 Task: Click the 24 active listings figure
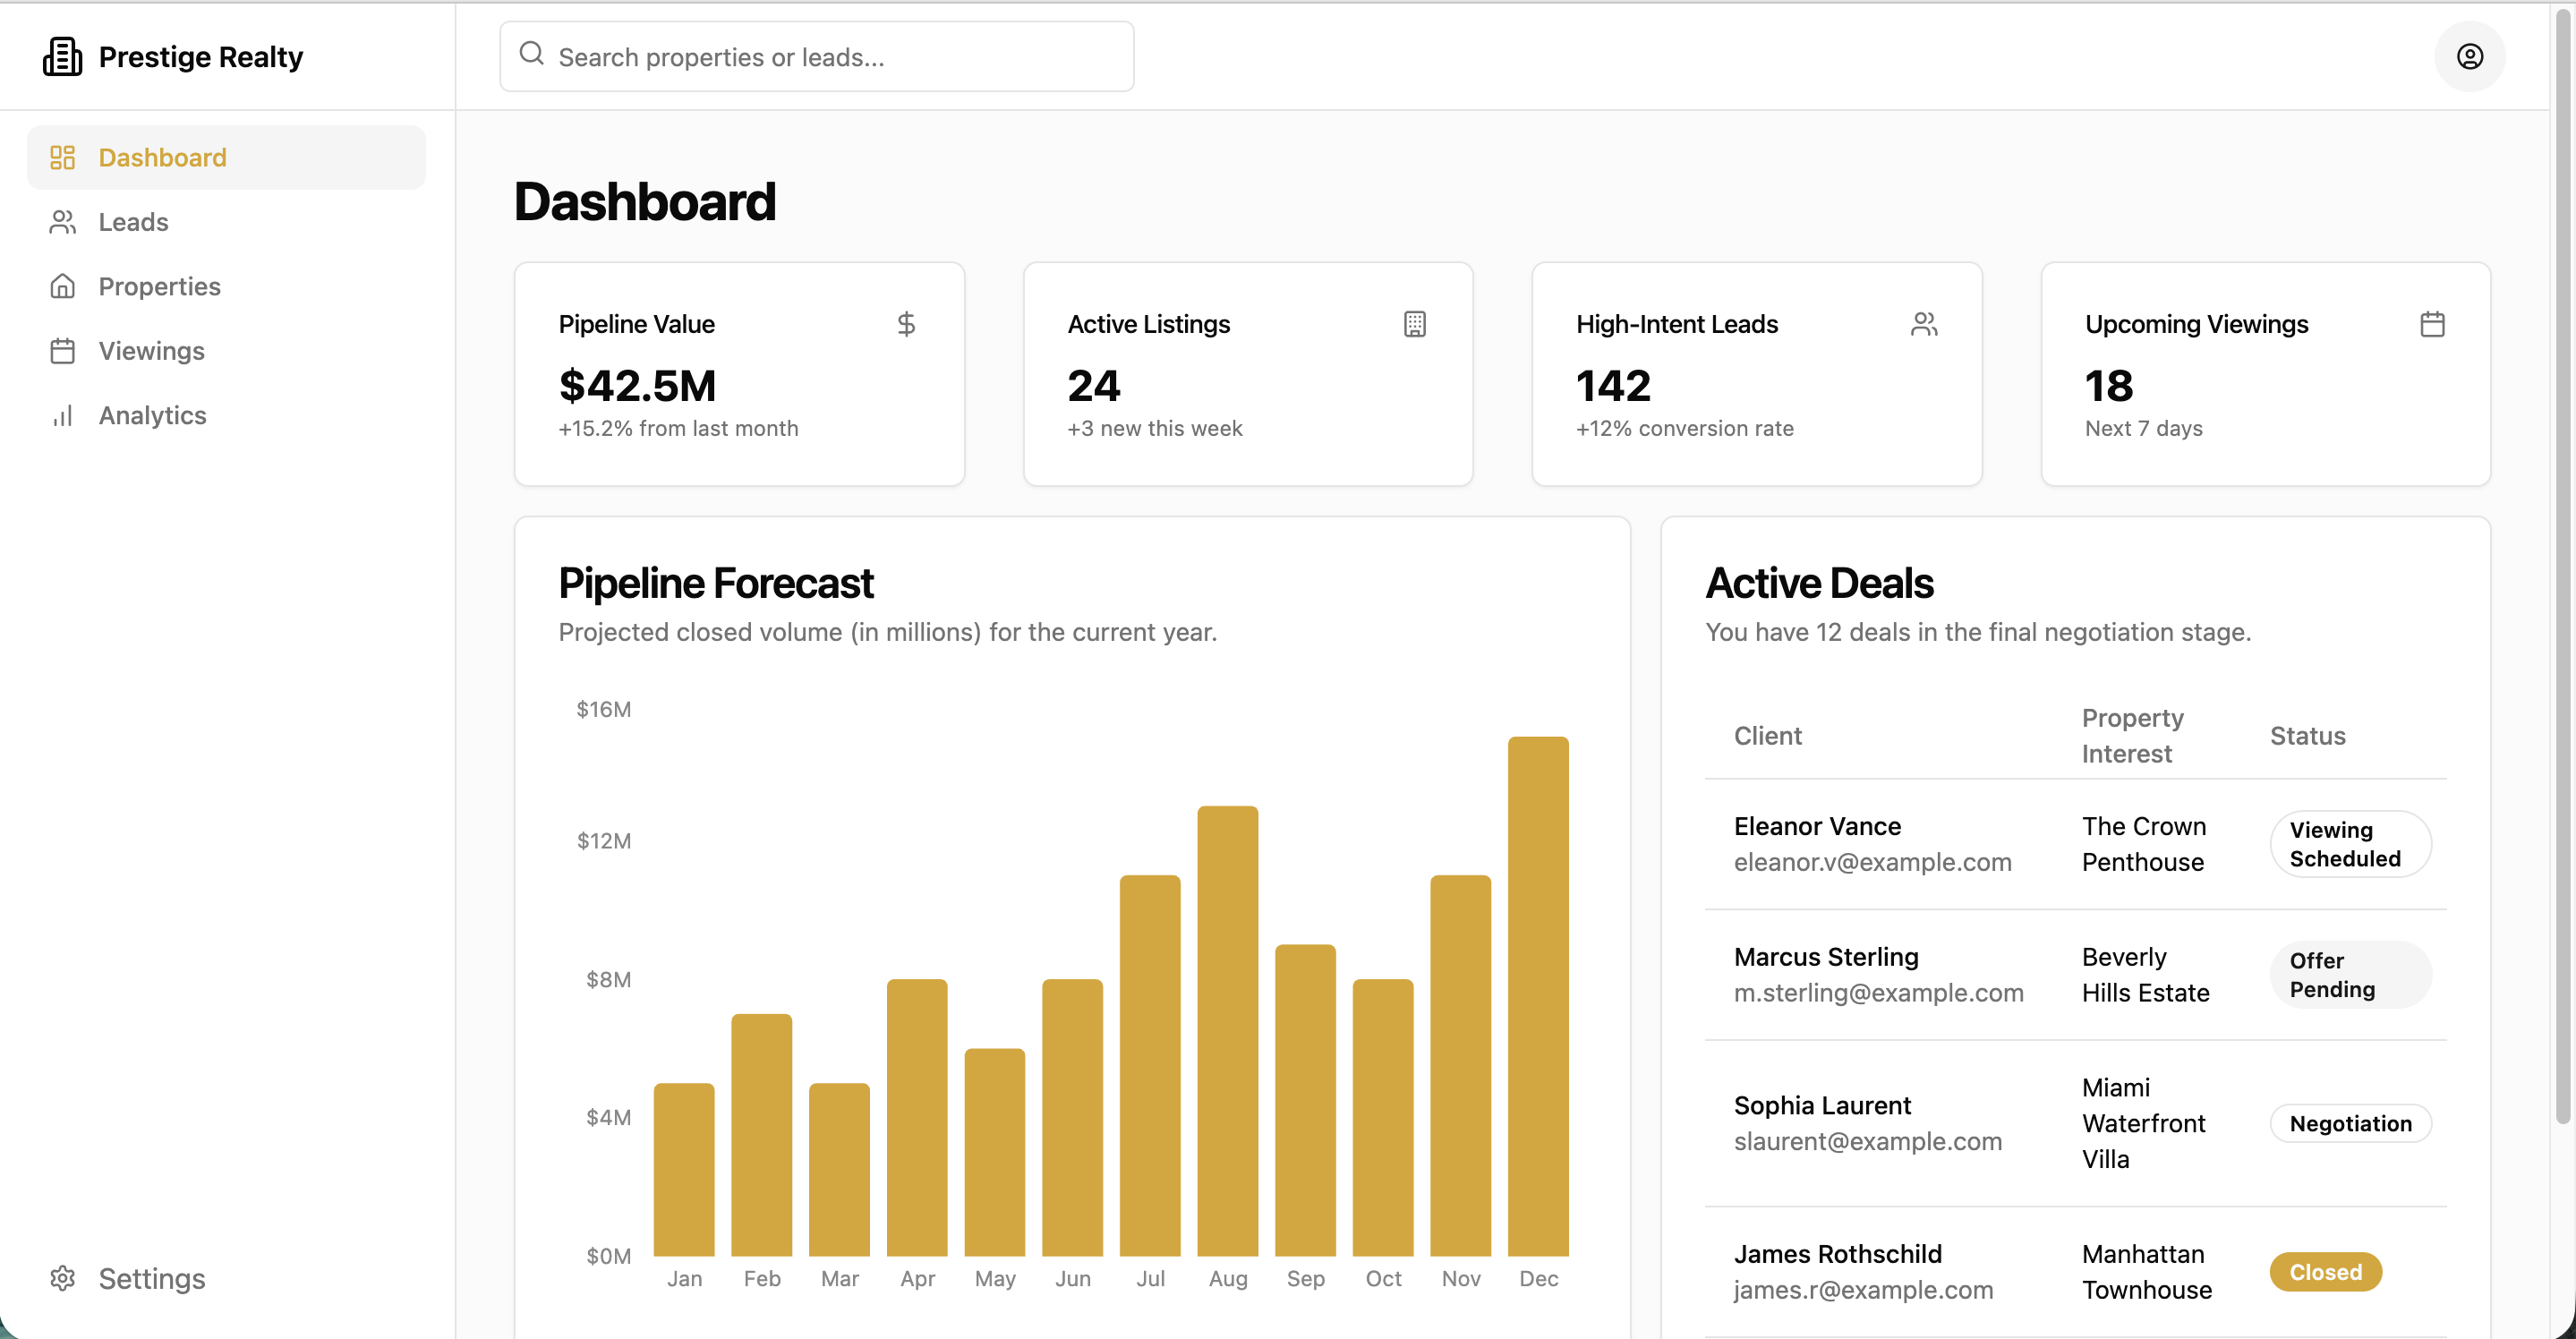tap(1094, 386)
